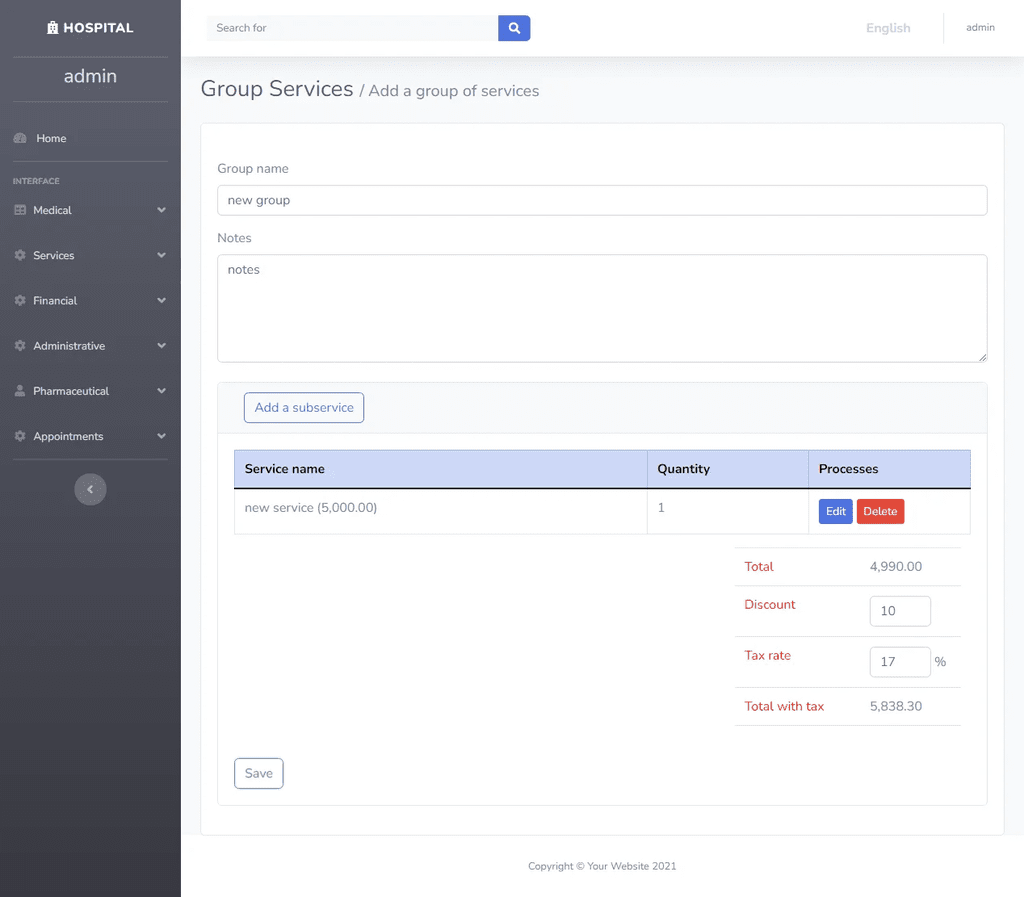Click the hospital building logo icon
1024x897 pixels.
pos(53,27)
